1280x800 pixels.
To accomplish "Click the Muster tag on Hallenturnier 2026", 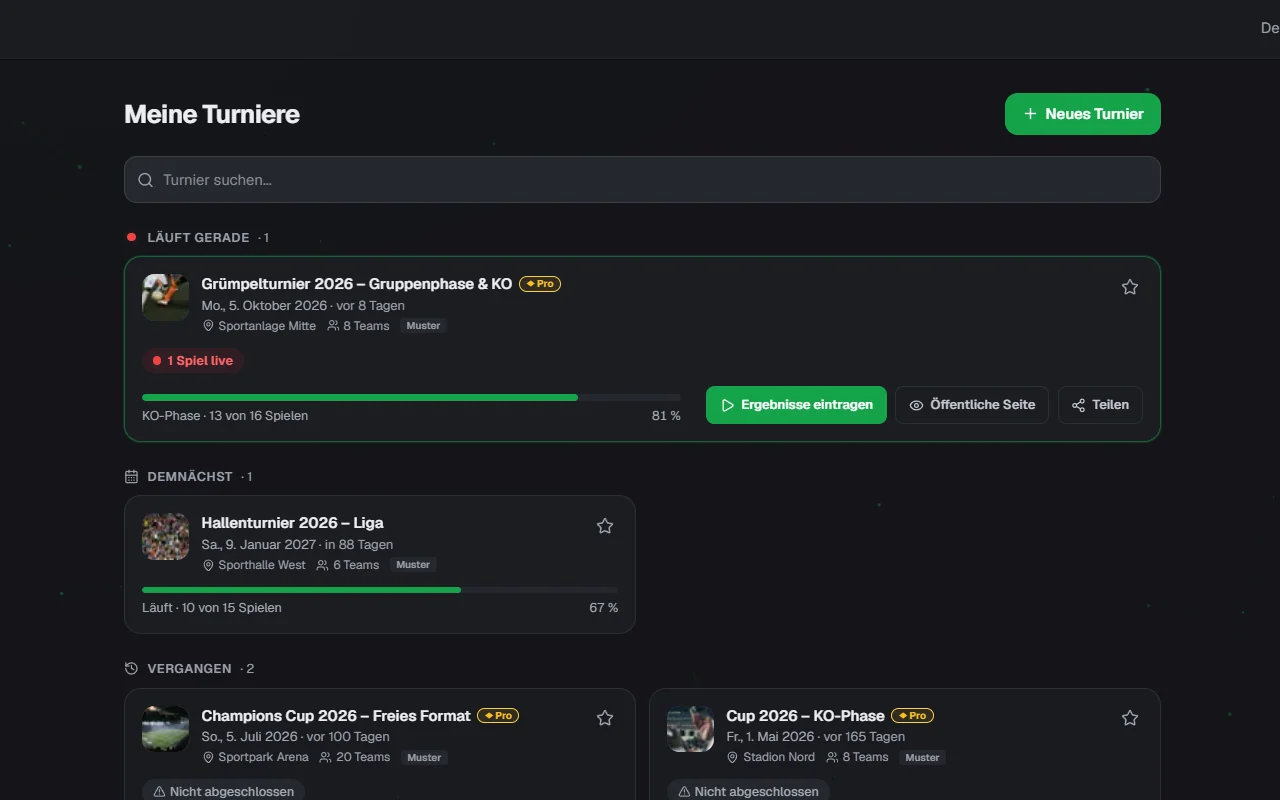I will coord(413,565).
